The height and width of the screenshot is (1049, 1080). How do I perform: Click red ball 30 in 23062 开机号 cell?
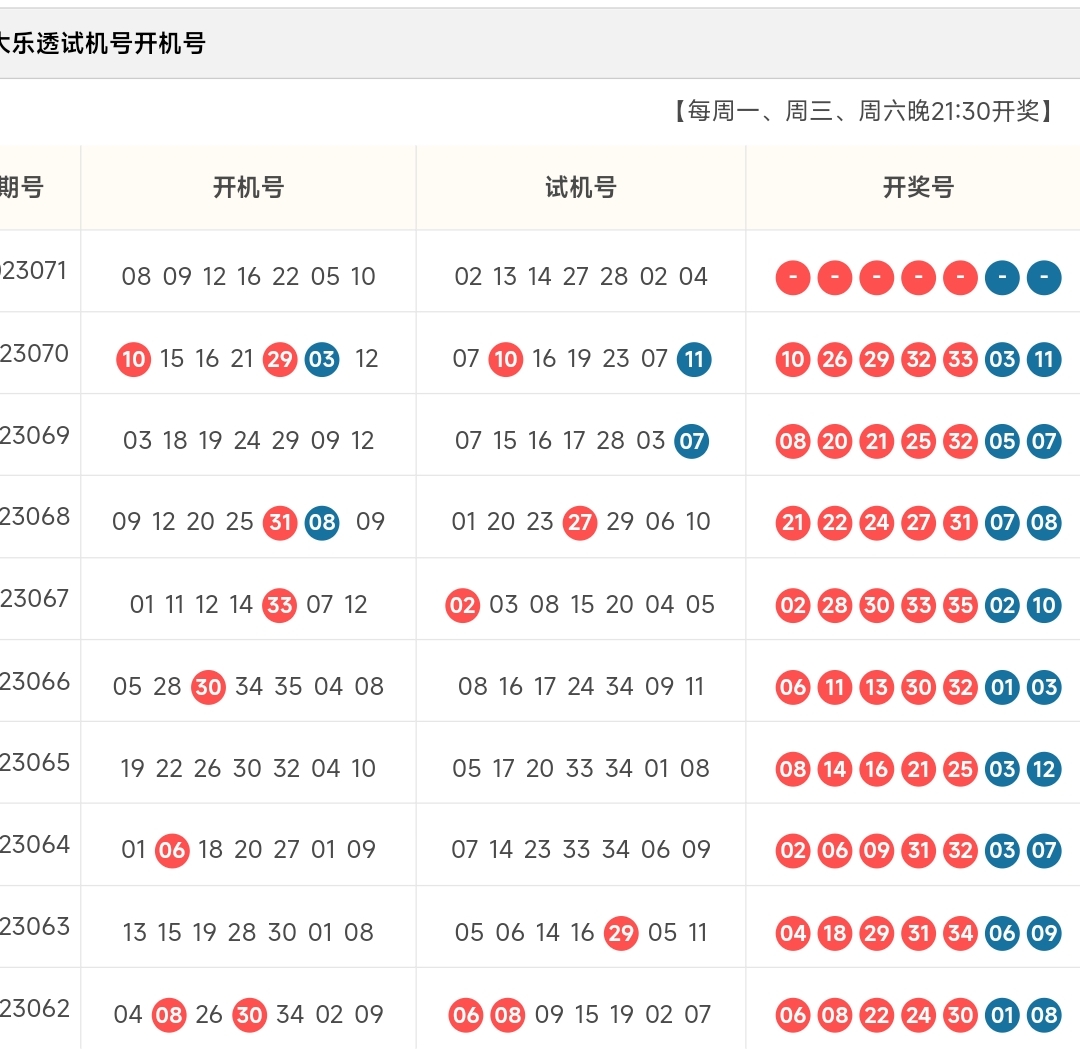[249, 1015]
